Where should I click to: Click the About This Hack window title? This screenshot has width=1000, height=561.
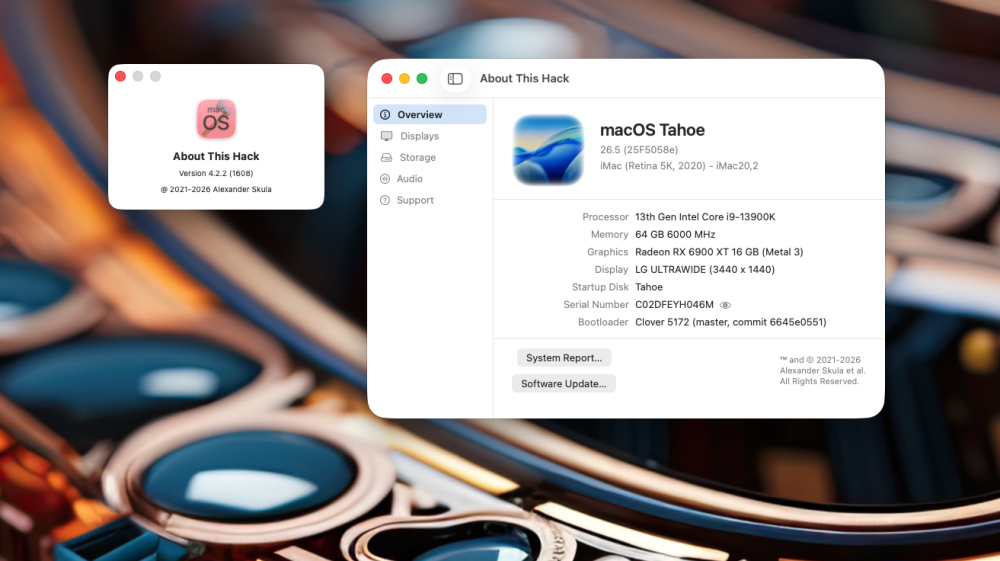tap(524, 78)
